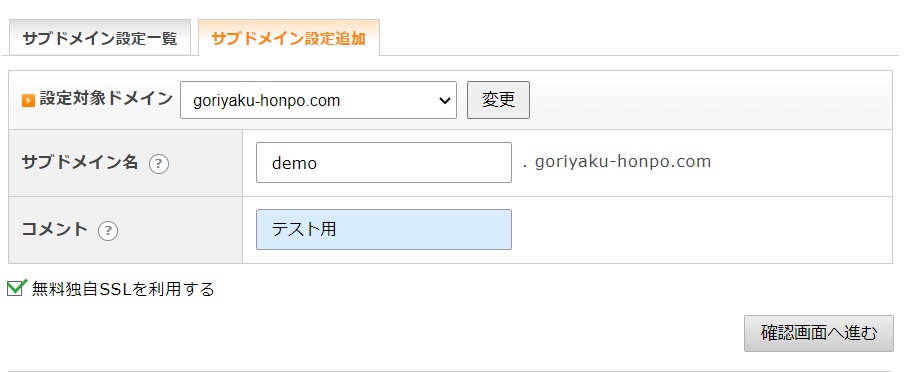Click the 変更 button
Viewport: 916px width, 372px height.
click(498, 100)
